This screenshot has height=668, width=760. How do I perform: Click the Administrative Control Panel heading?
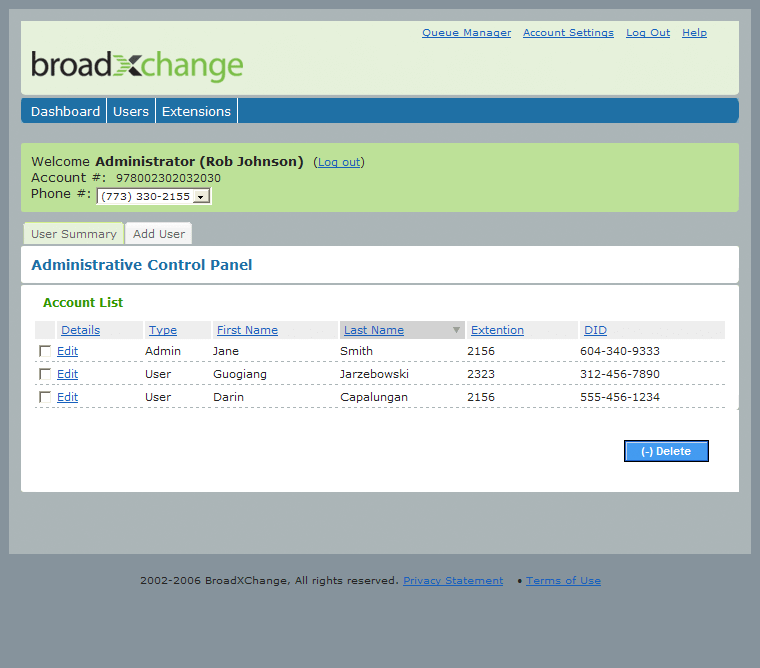(x=142, y=265)
